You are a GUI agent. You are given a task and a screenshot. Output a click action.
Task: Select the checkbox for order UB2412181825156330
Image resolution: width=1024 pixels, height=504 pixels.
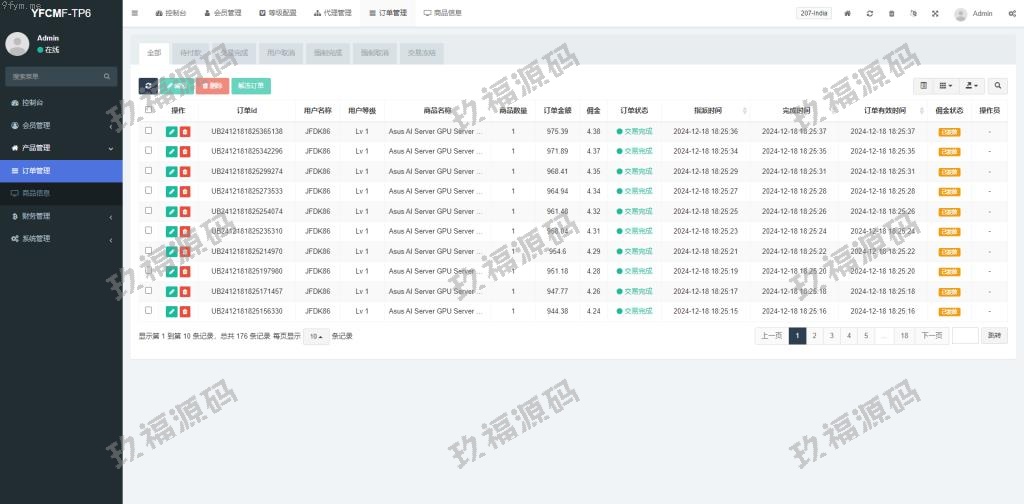pos(149,310)
